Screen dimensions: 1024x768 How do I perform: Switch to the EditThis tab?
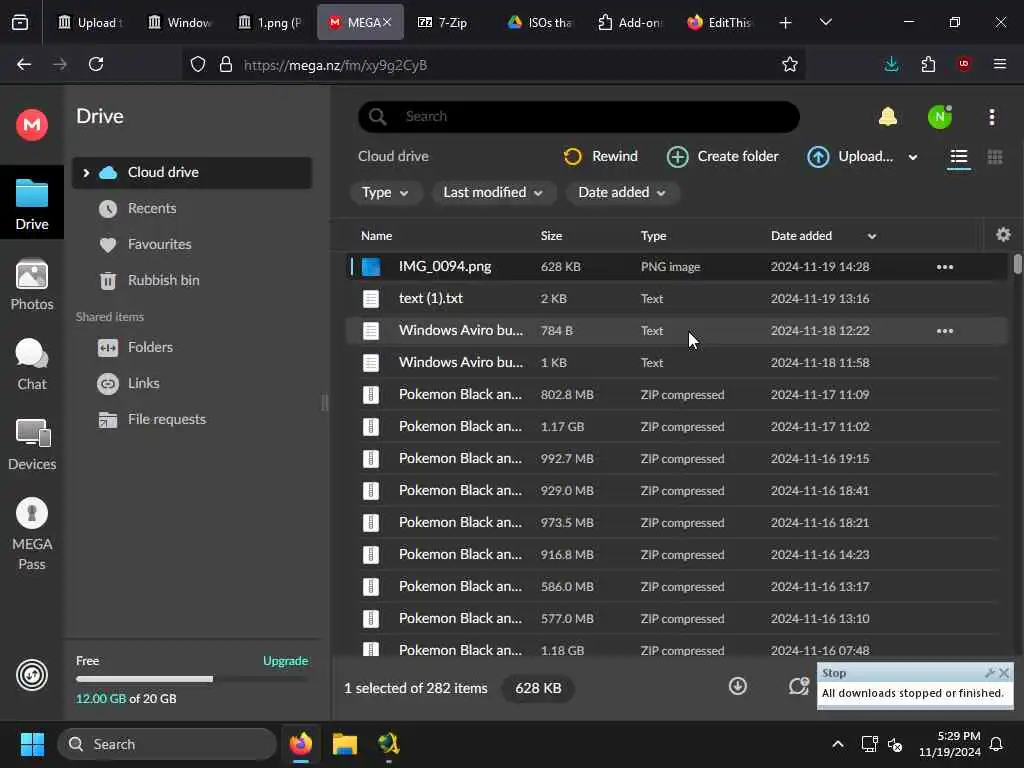(x=720, y=22)
